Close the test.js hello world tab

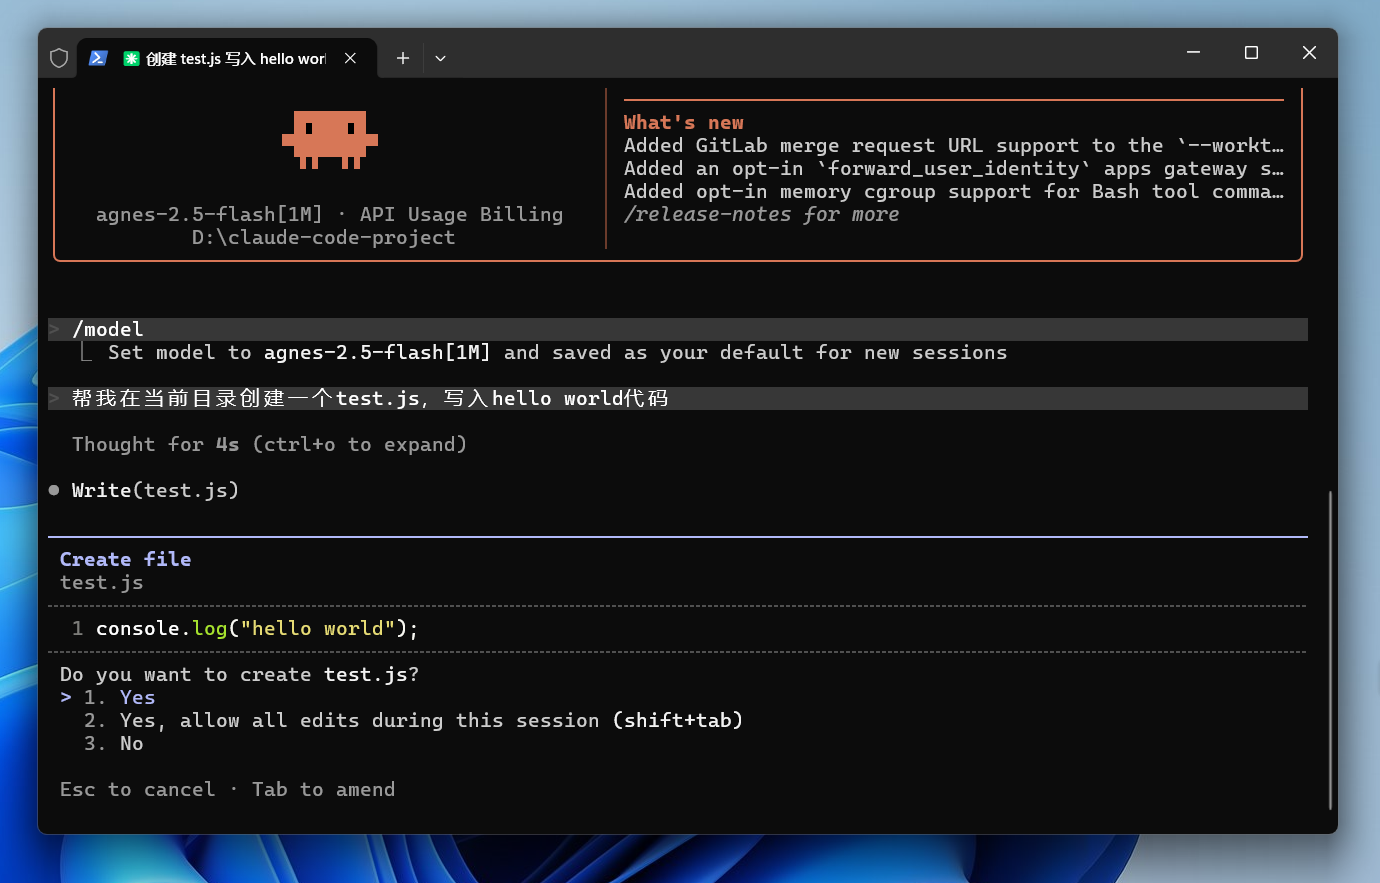point(350,58)
